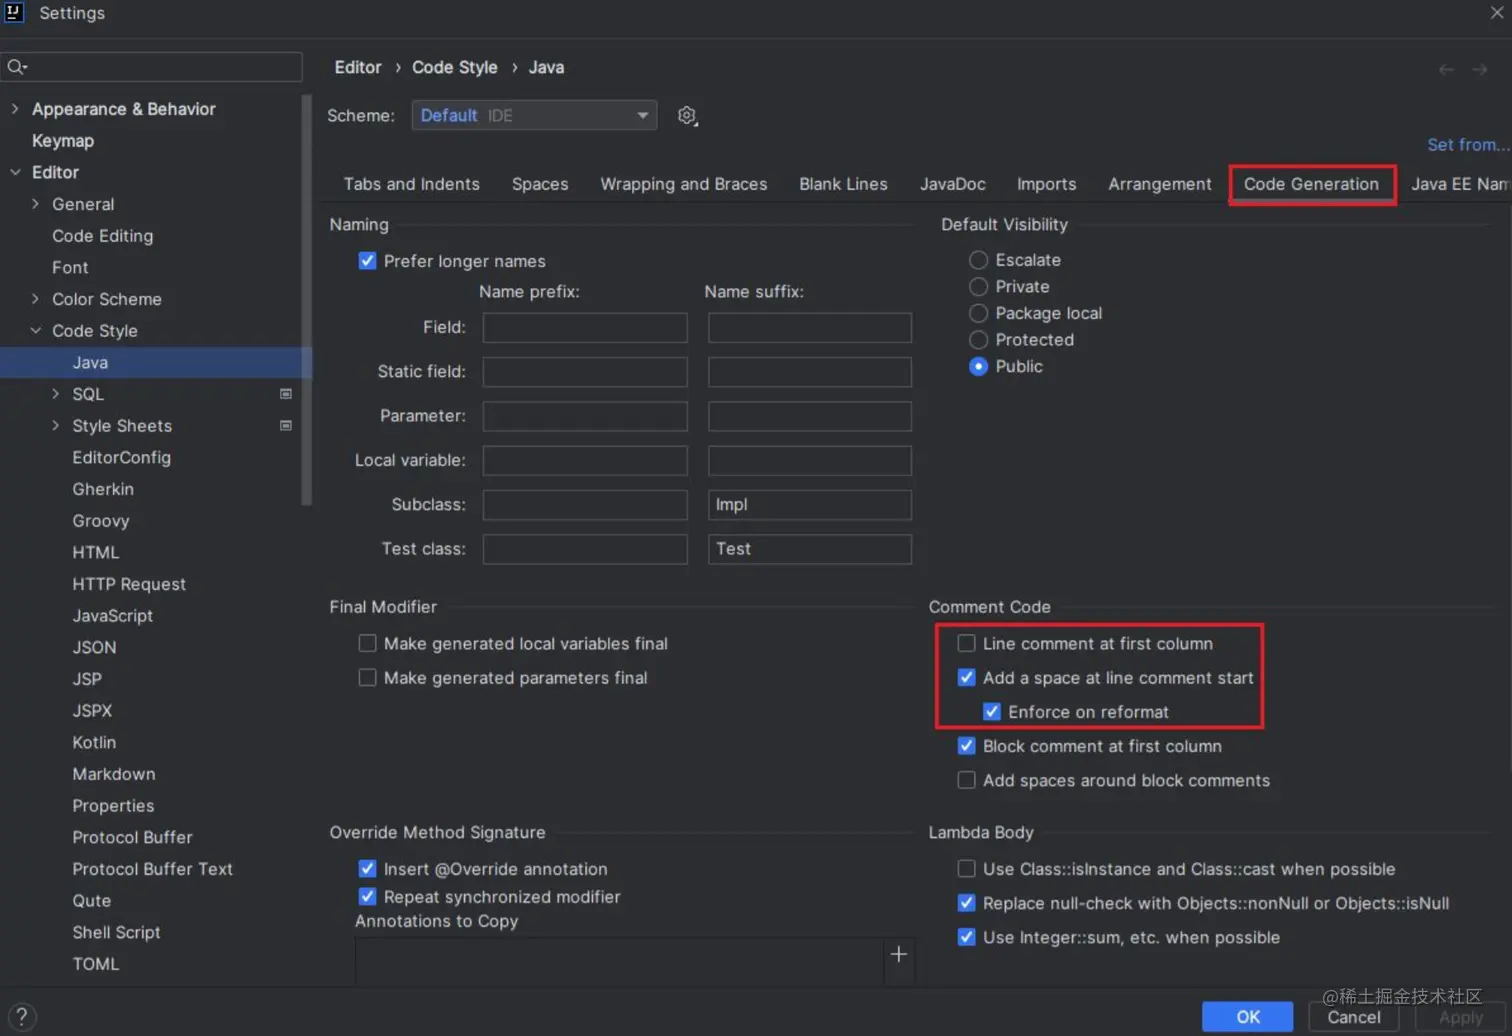The image size is (1512, 1036).
Task: Open the Imports tab
Action: tap(1046, 185)
